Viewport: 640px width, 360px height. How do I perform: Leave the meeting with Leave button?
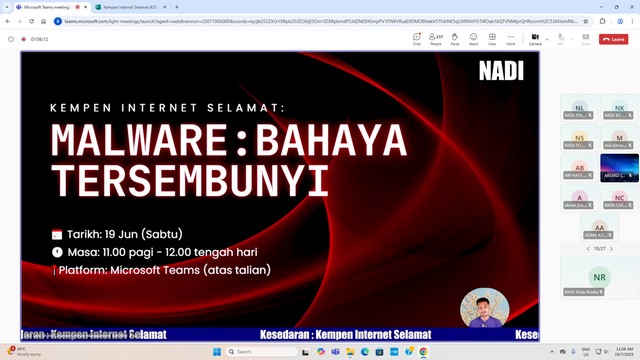click(613, 39)
